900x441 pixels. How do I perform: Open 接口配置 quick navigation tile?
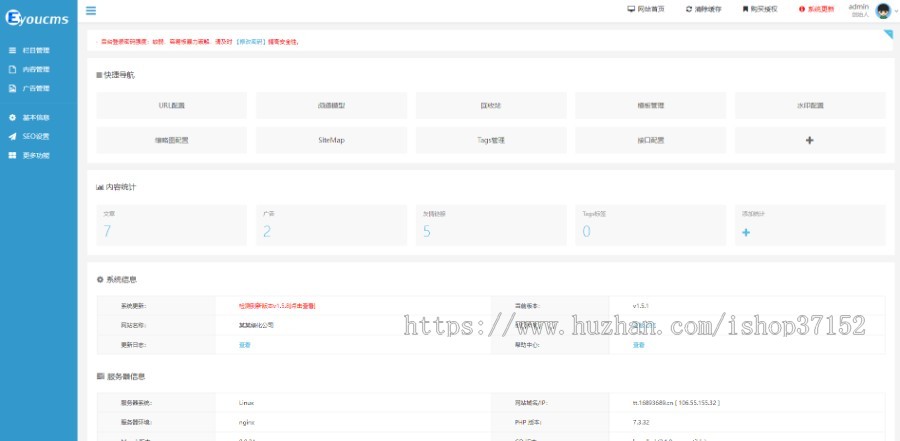pos(650,140)
